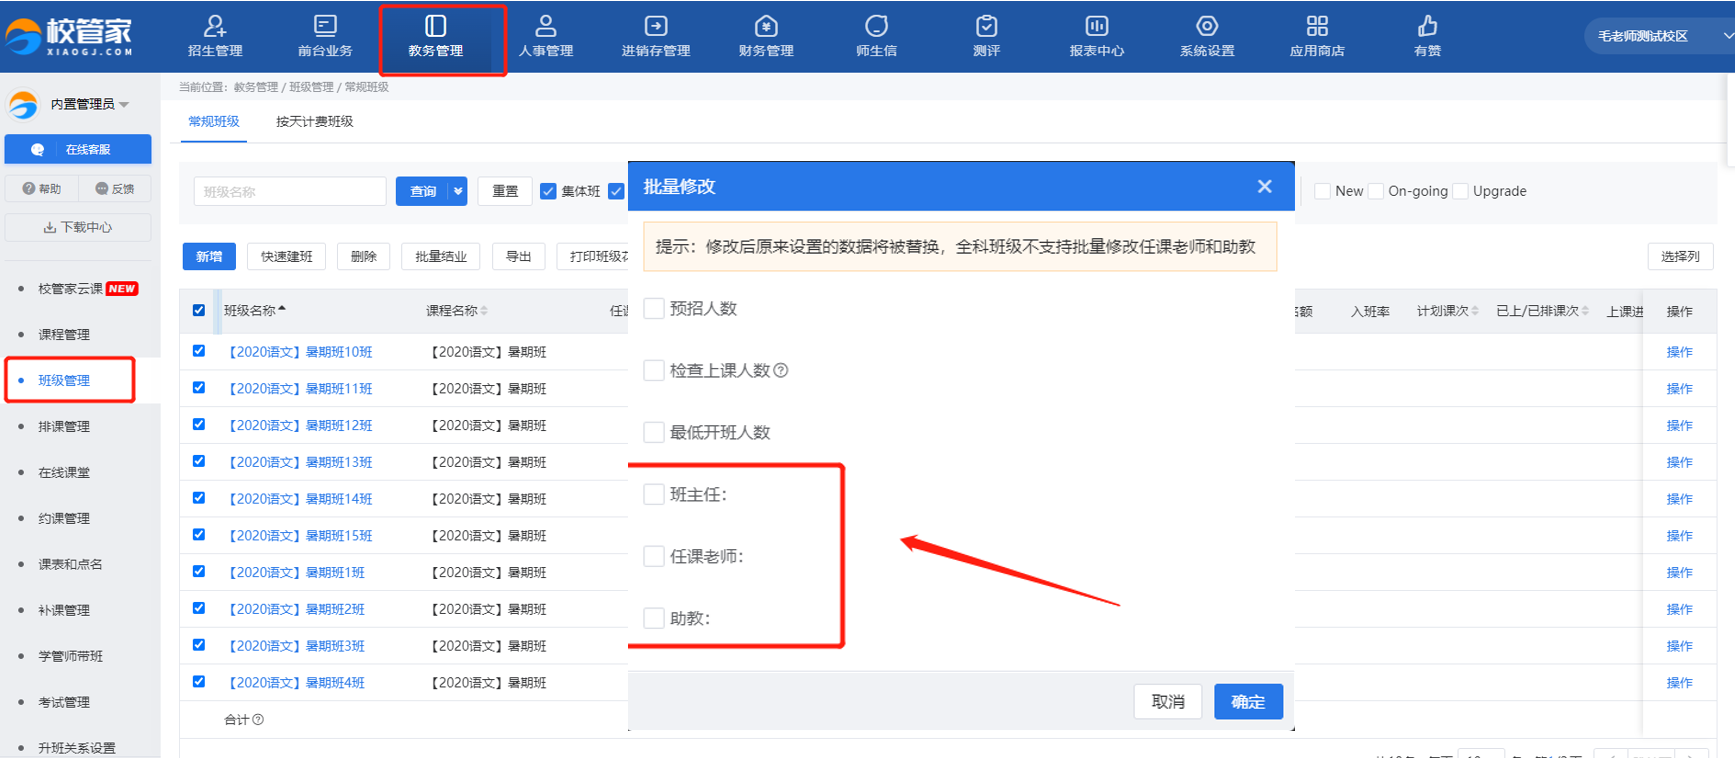Expand the 查询 button dropdown arrow
This screenshot has width=1735, height=758.
(x=458, y=191)
